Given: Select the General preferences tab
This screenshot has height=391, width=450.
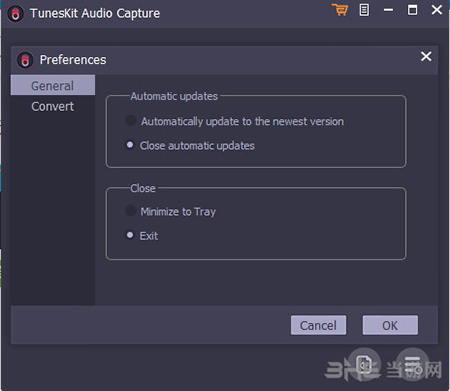Looking at the screenshot, I should pos(53,85).
